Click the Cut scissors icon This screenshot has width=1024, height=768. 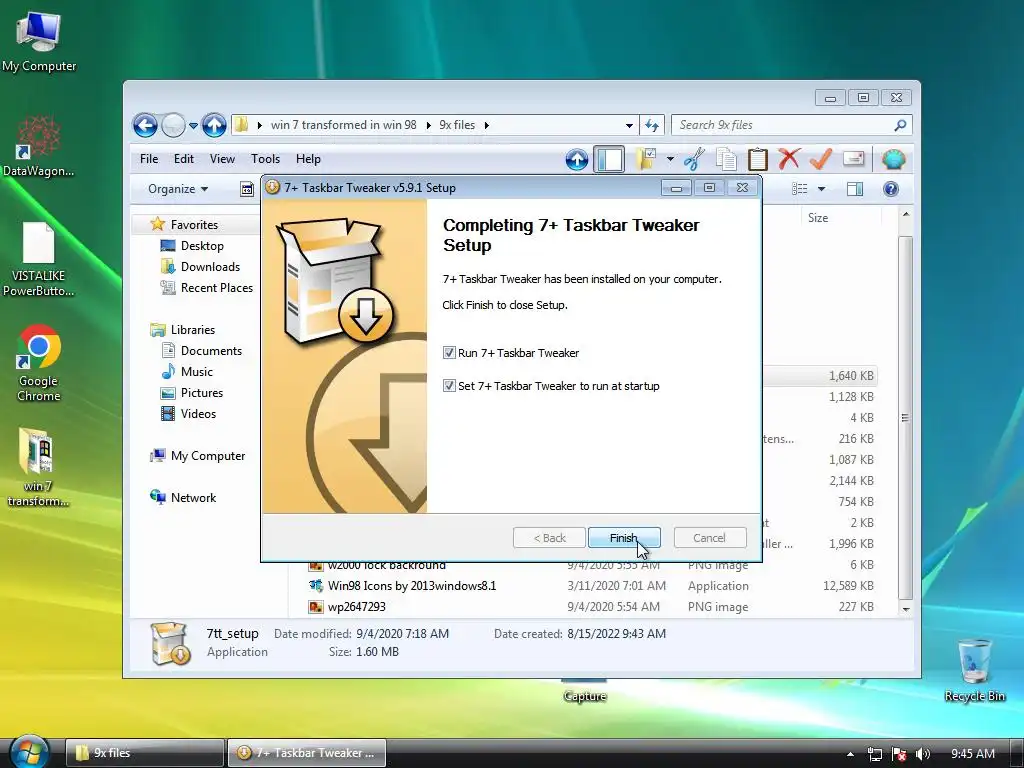(x=694, y=159)
